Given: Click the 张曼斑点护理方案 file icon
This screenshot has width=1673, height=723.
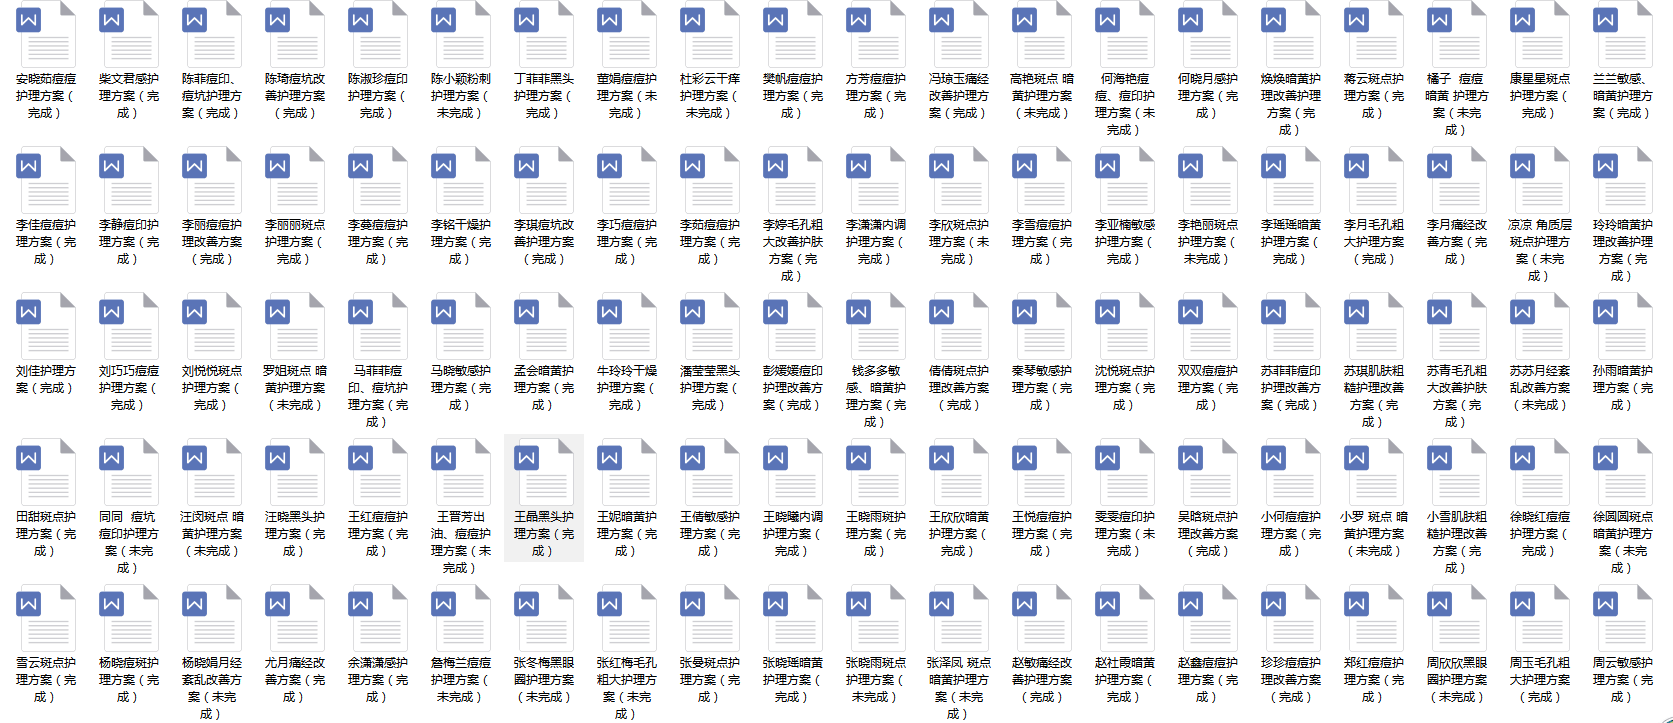Looking at the screenshot, I should pos(709,618).
